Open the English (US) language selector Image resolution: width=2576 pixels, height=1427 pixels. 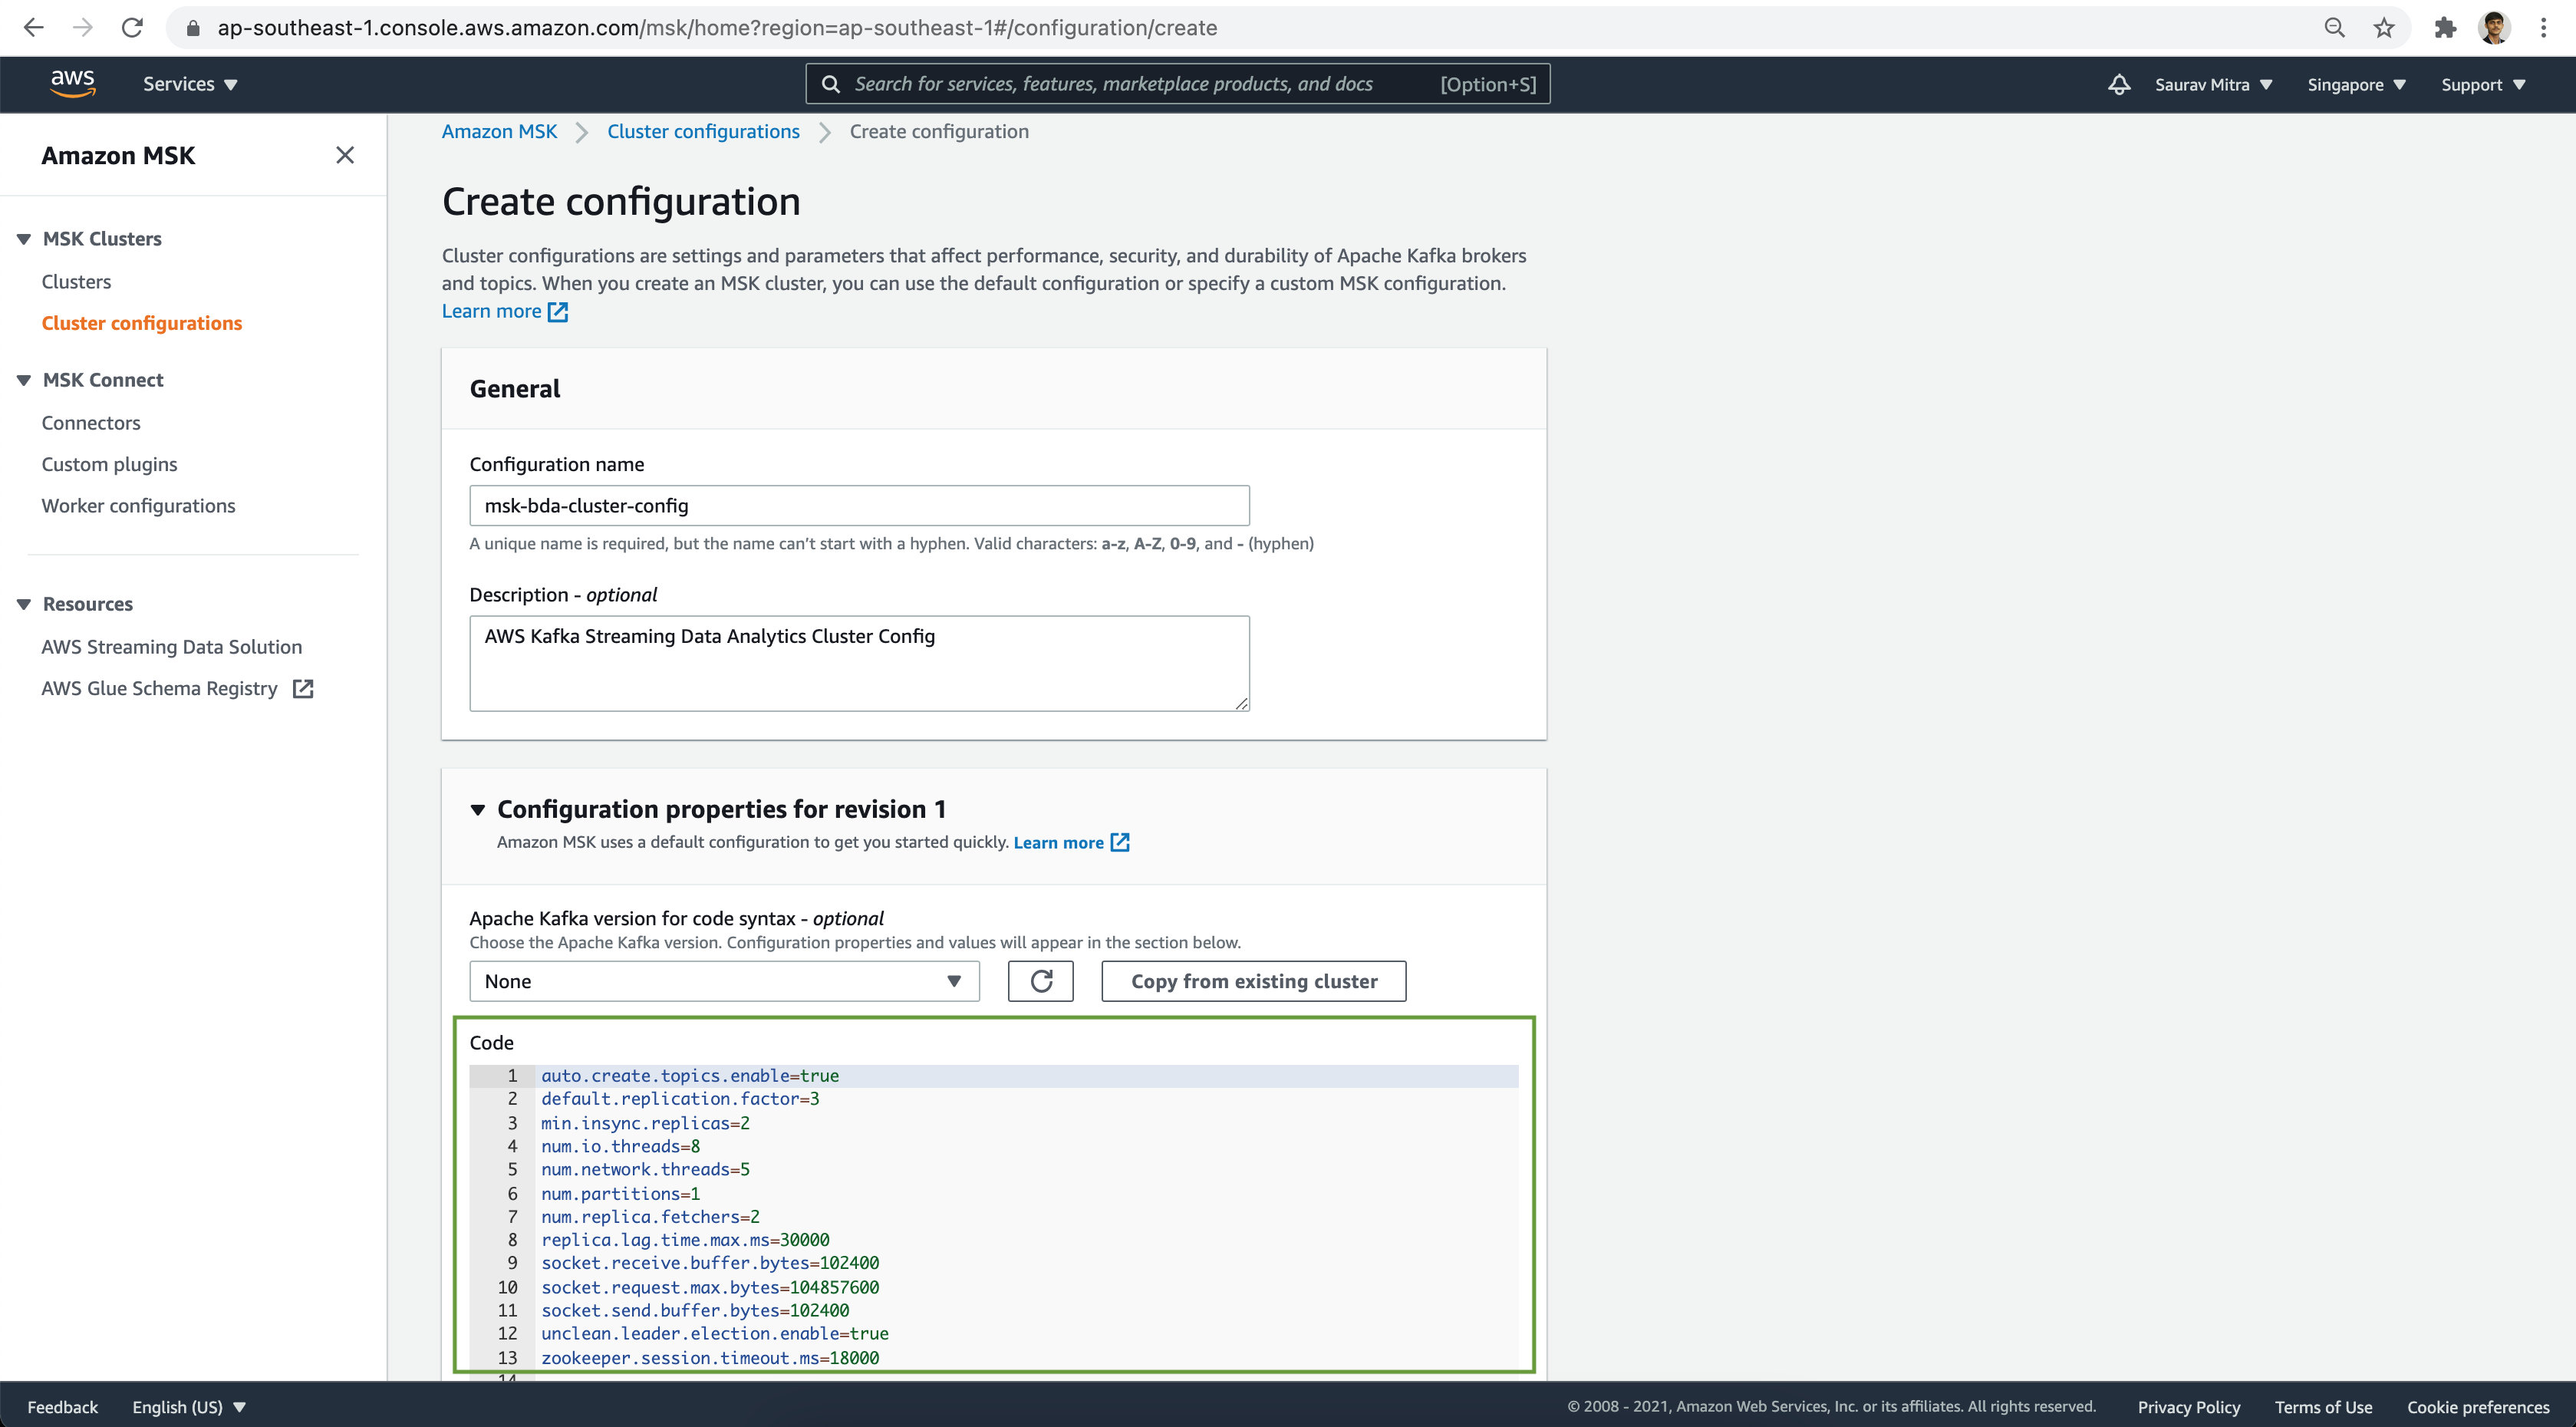click(189, 1406)
